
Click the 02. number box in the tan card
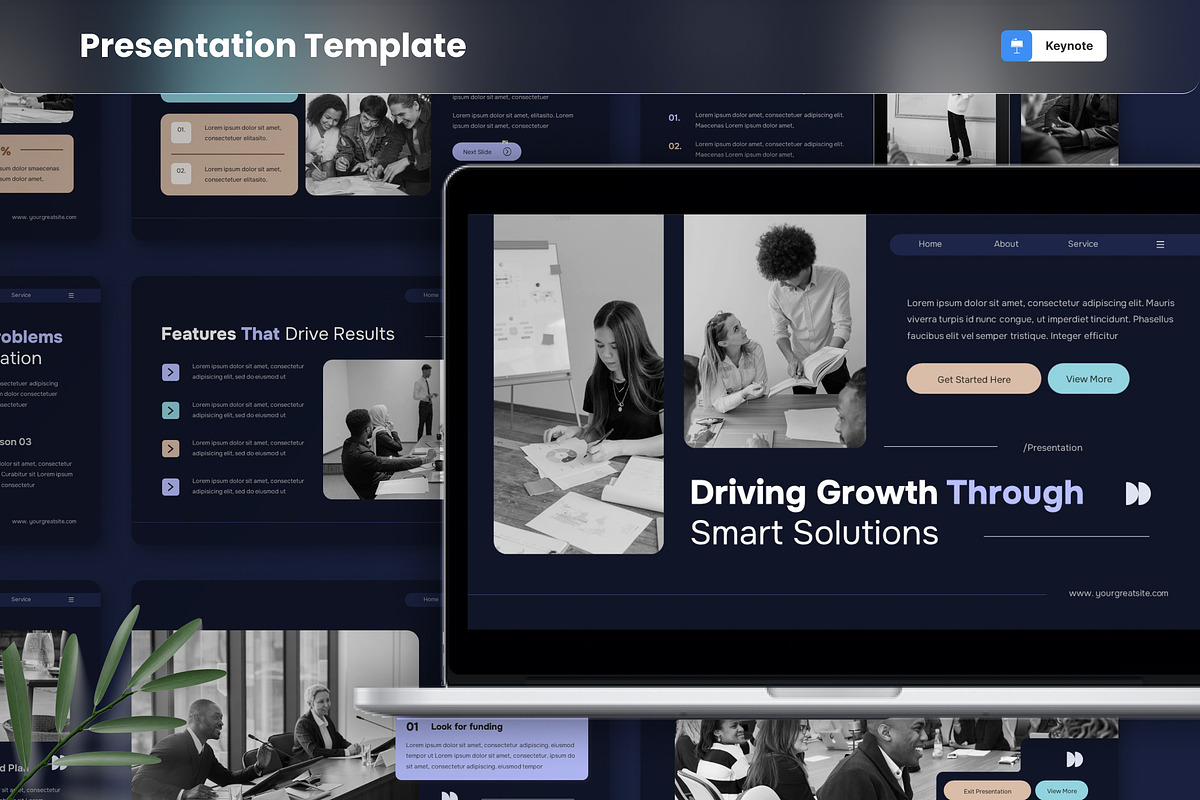tap(181, 174)
